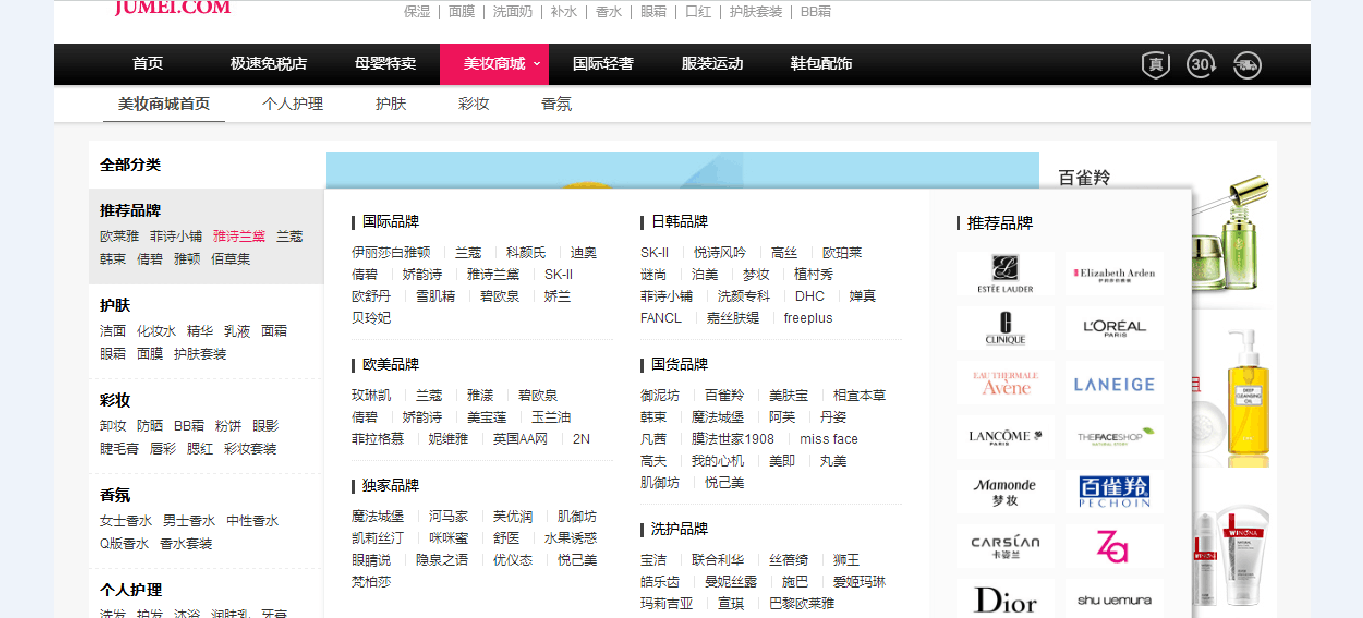
Task: Click the 全部分类 heading
Action: click(130, 165)
